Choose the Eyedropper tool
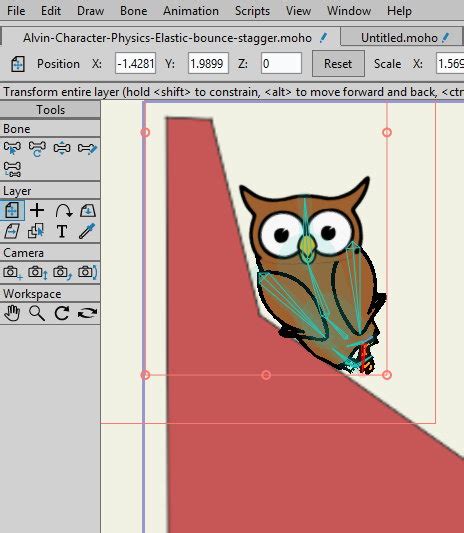The width and height of the screenshot is (464, 533). (x=87, y=231)
